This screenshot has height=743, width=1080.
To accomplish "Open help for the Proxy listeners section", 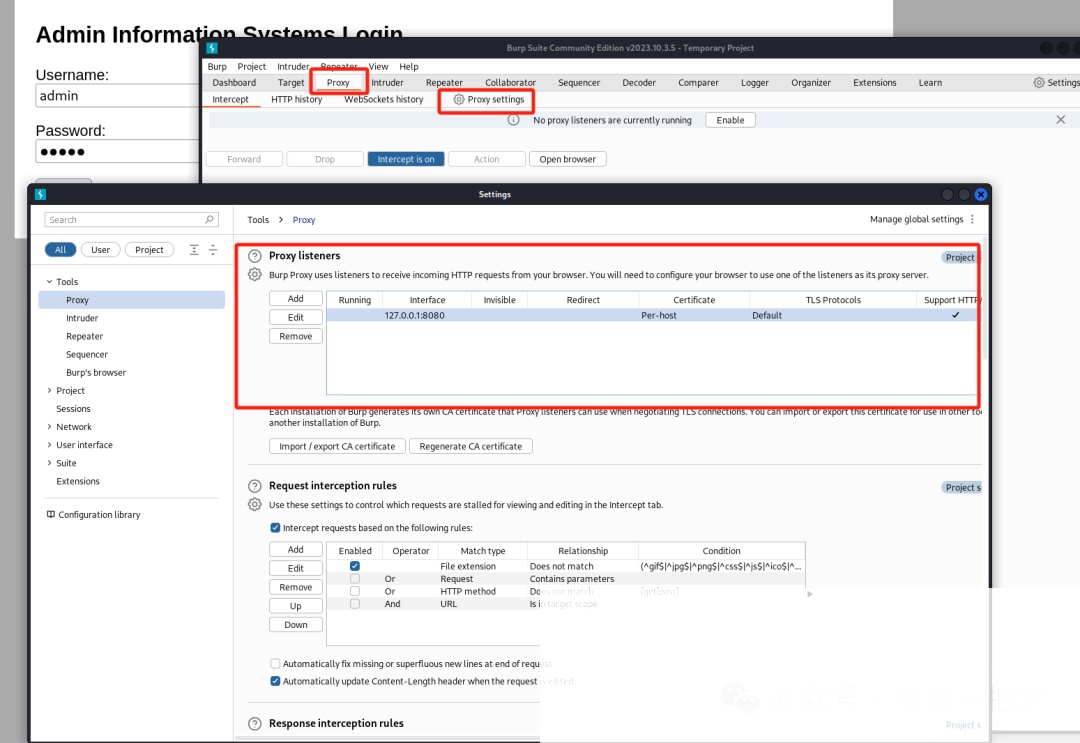I will tap(255, 256).
